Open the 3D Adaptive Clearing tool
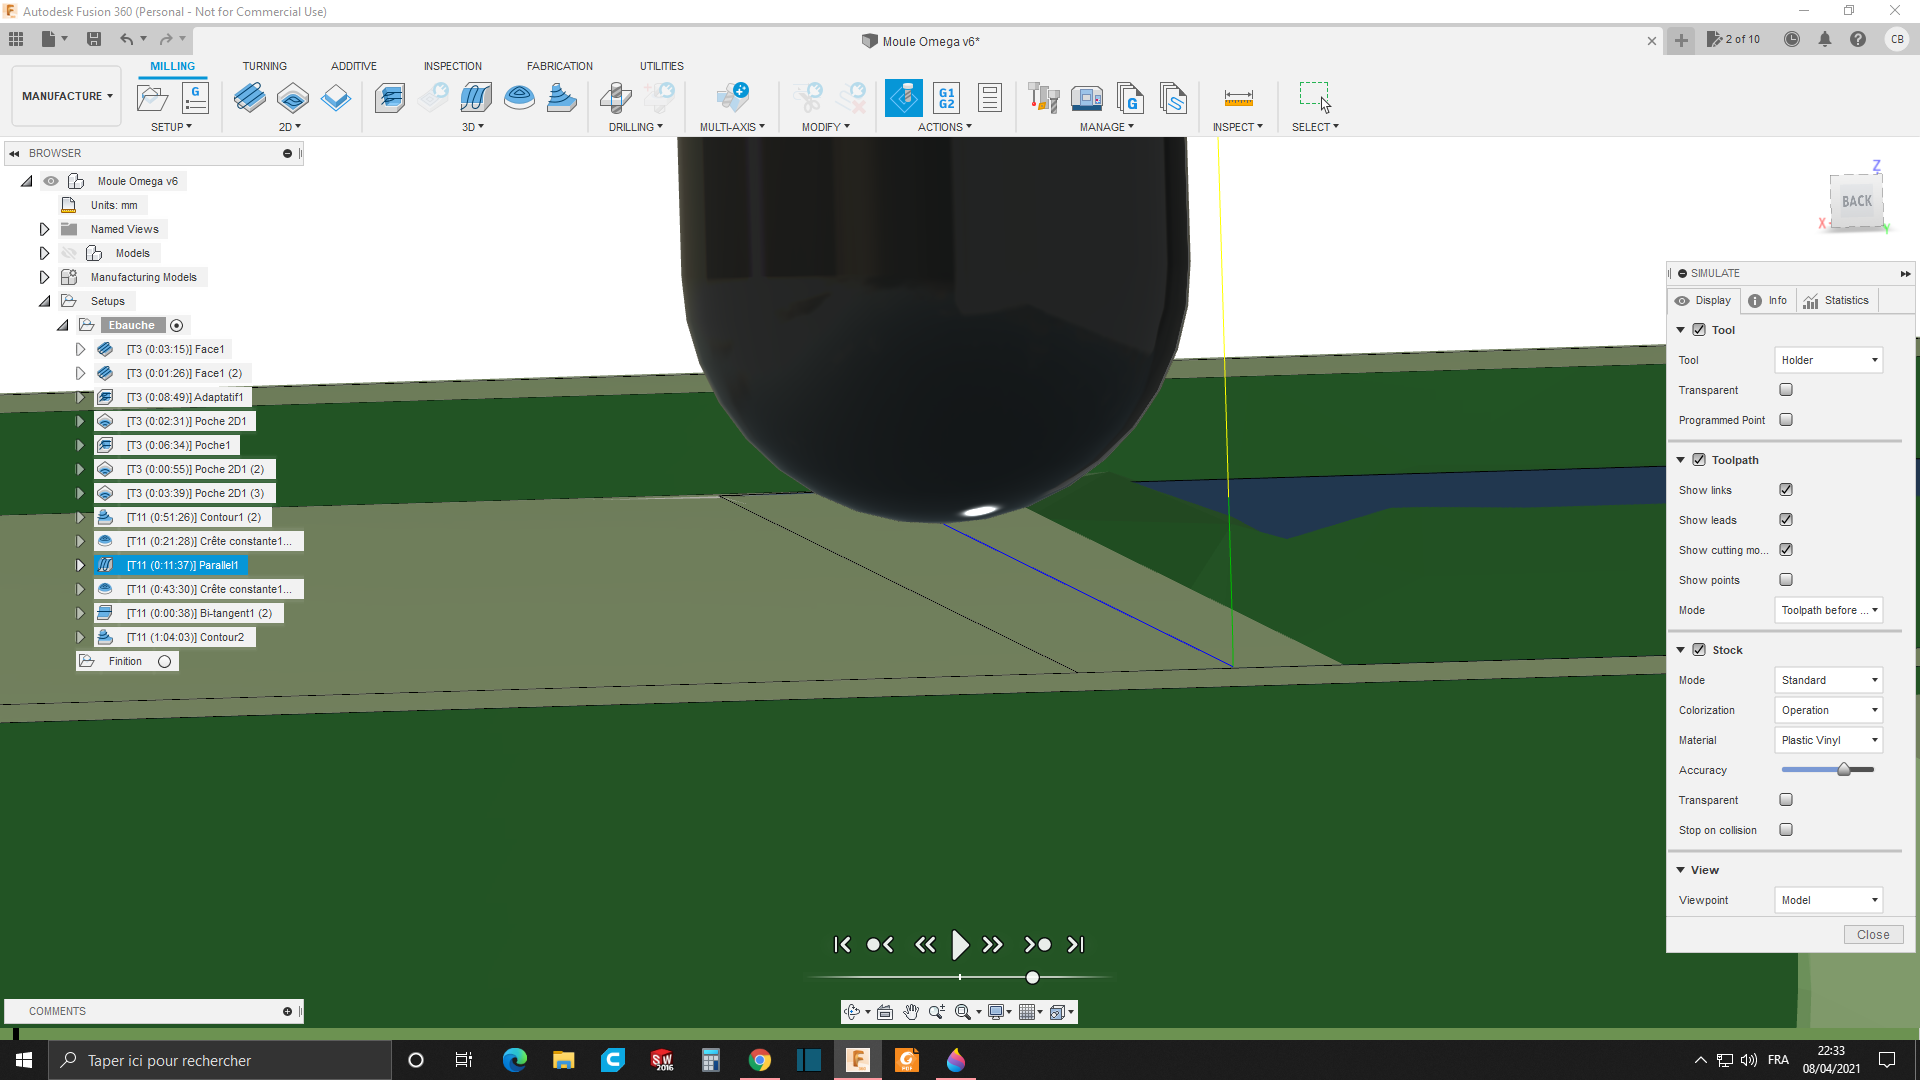This screenshot has width=1920, height=1080. point(390,98)
